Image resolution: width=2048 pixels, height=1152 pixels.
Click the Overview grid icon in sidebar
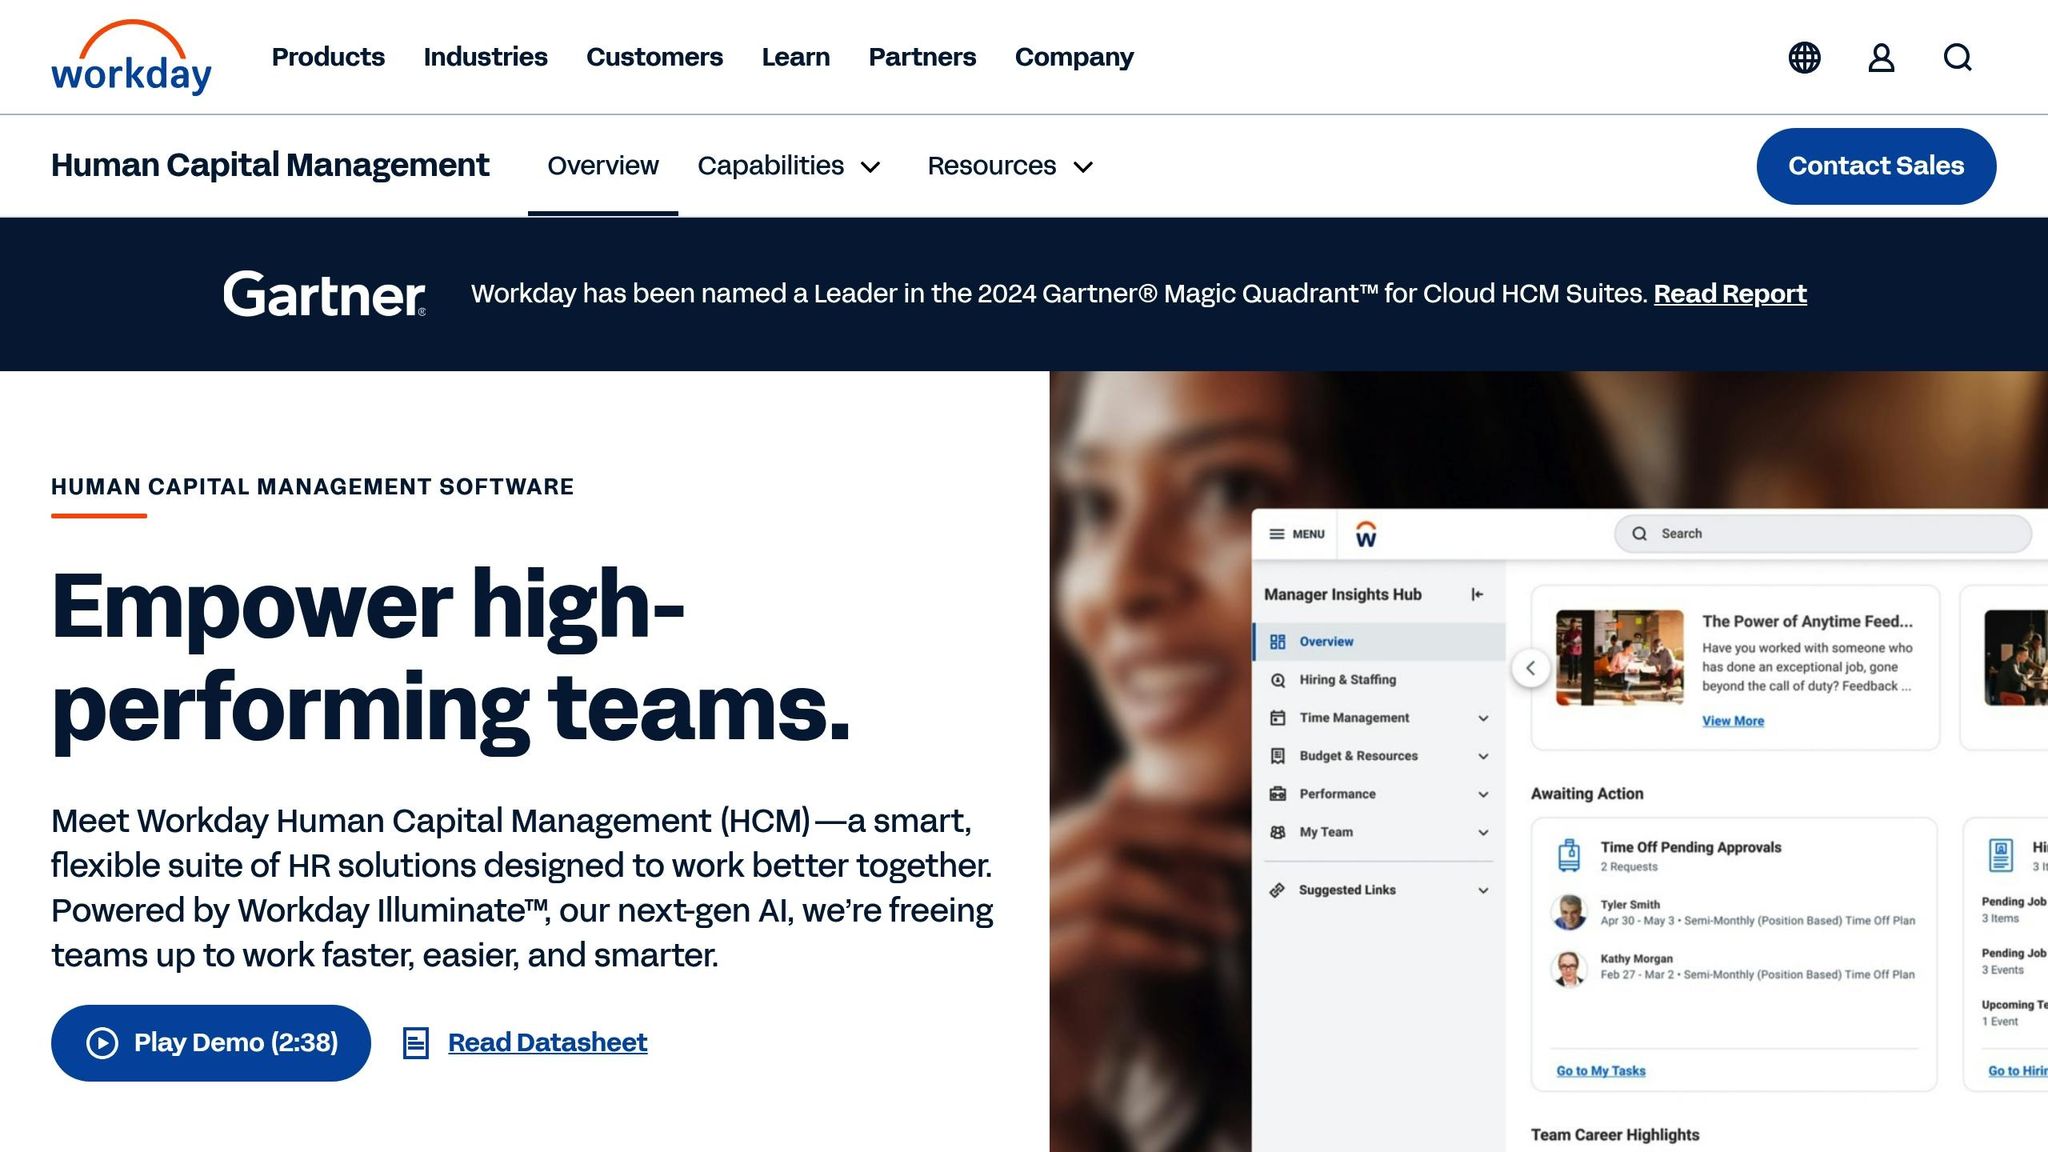point(1278,642)
